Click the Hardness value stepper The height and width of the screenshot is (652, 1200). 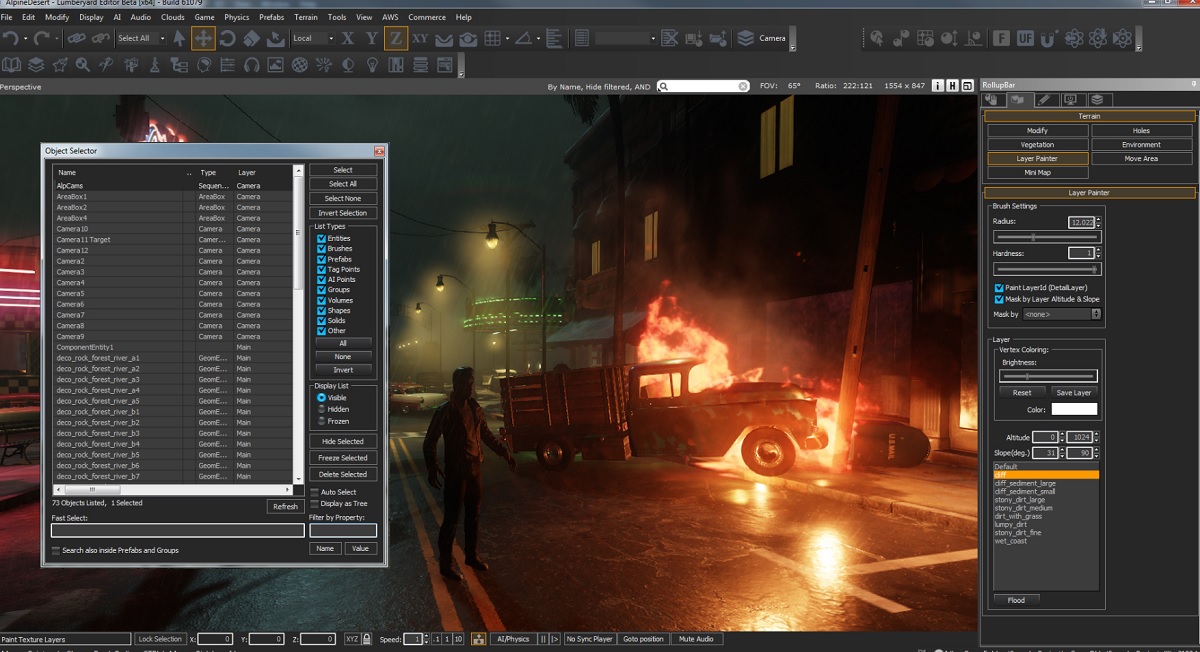coord(1098,253)
